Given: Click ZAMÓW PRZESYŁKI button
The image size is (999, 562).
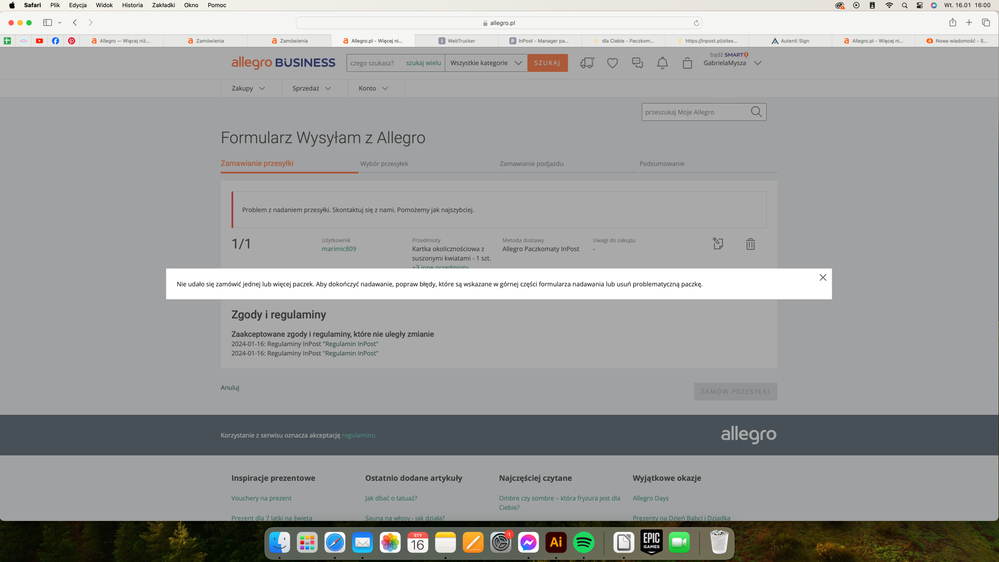Looking at the screenshot, I should tap(735, 391).
